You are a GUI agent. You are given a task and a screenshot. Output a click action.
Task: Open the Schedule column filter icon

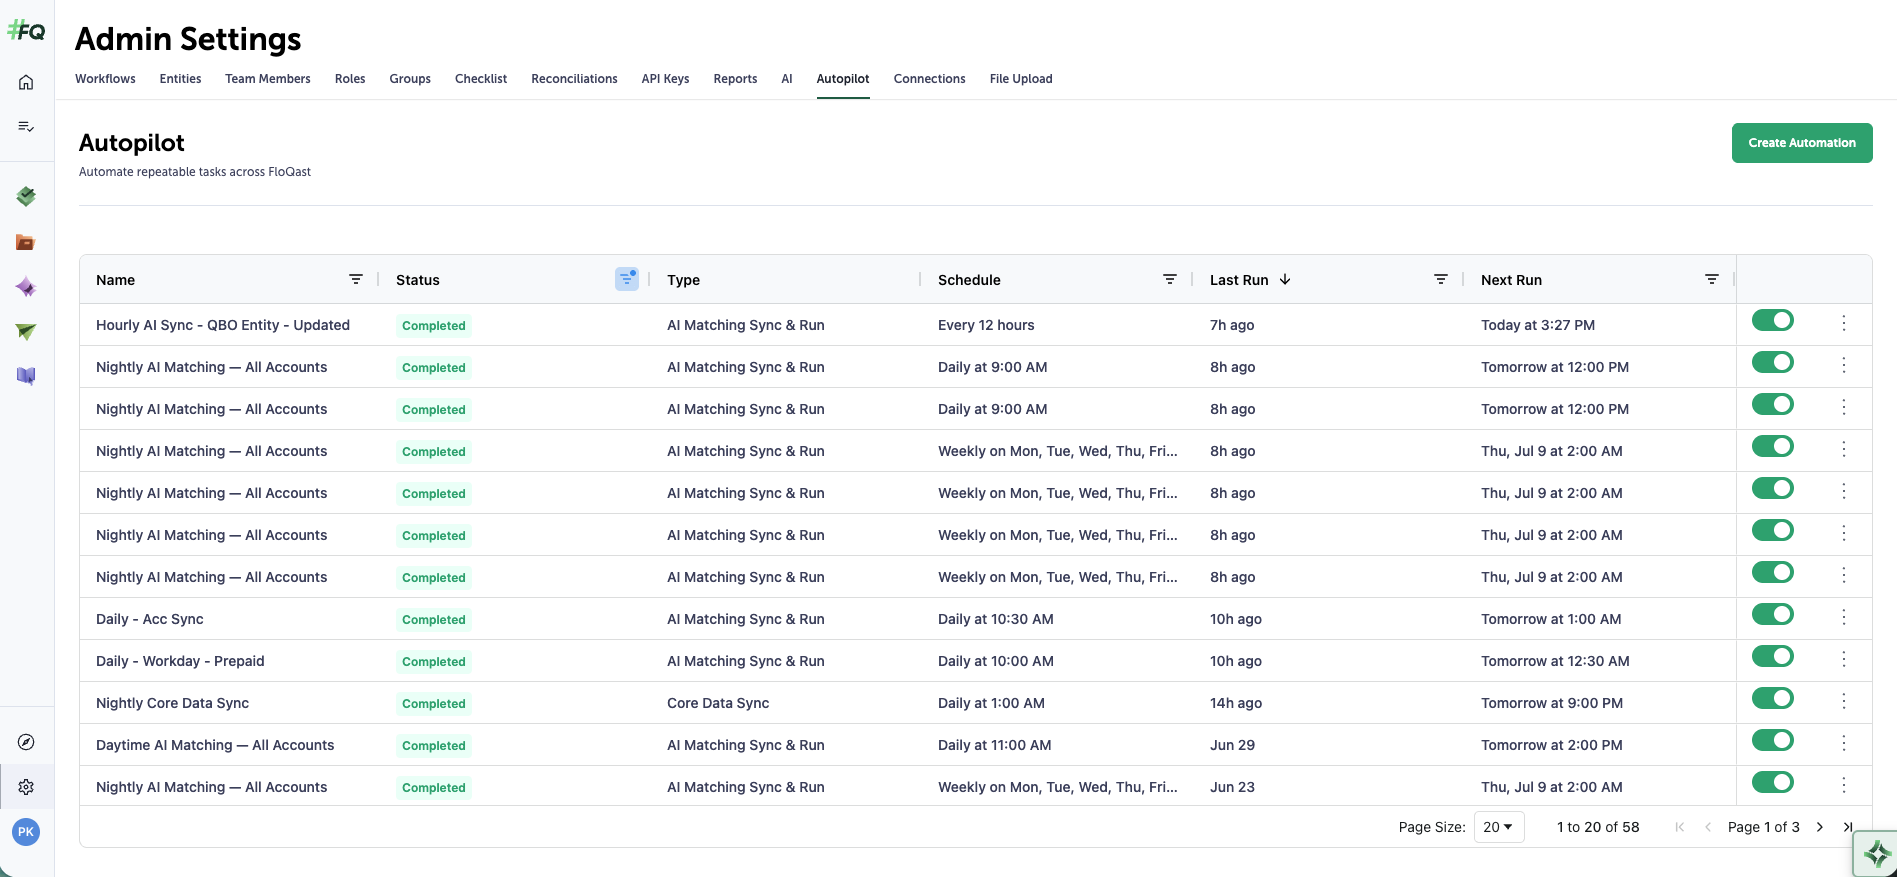coord(1169,279)
